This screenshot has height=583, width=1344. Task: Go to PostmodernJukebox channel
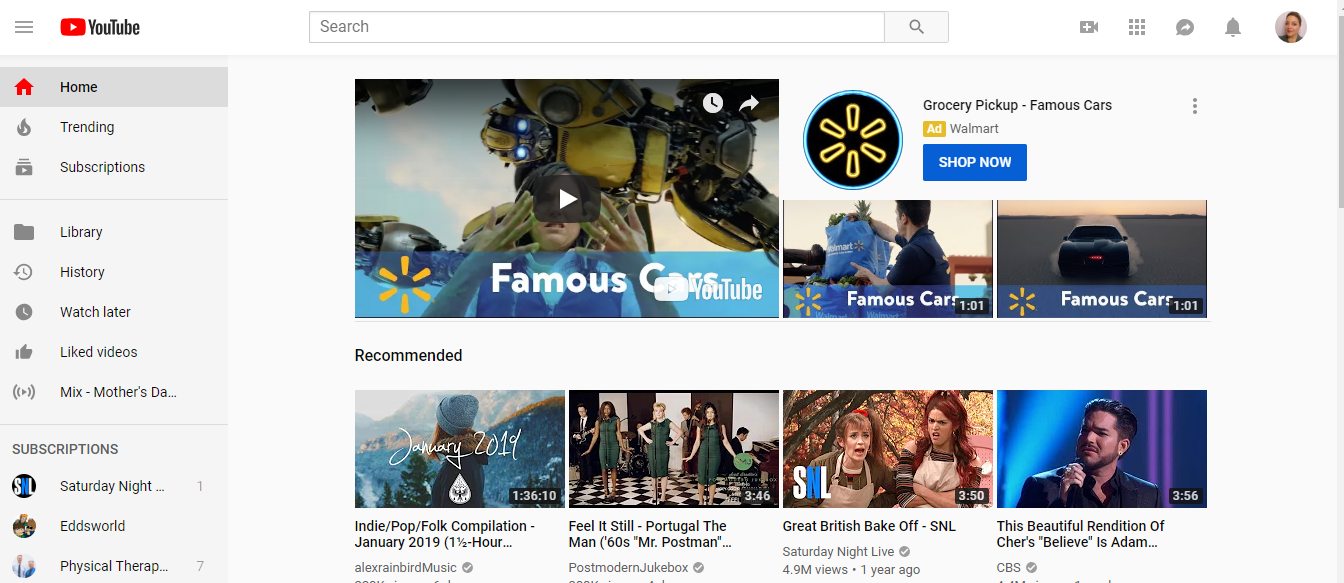click(629, 568)
